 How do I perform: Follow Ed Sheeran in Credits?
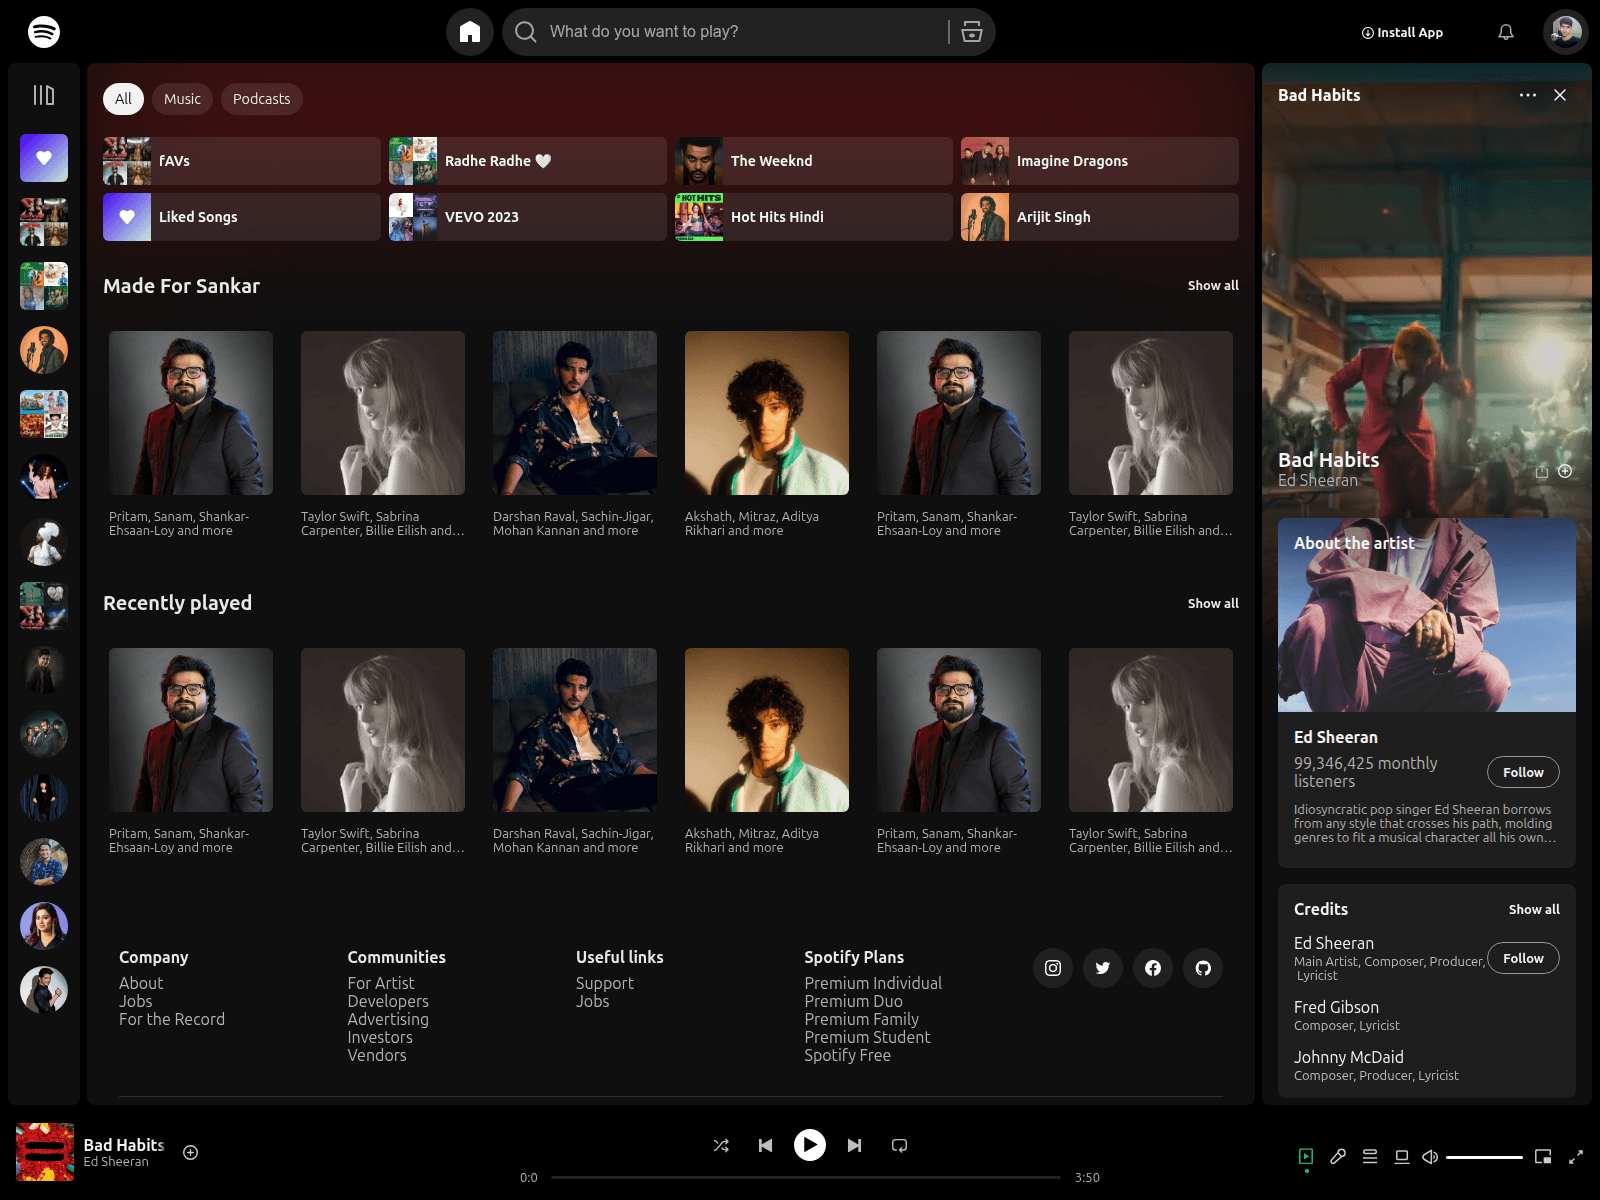(x=1523, y=958)
